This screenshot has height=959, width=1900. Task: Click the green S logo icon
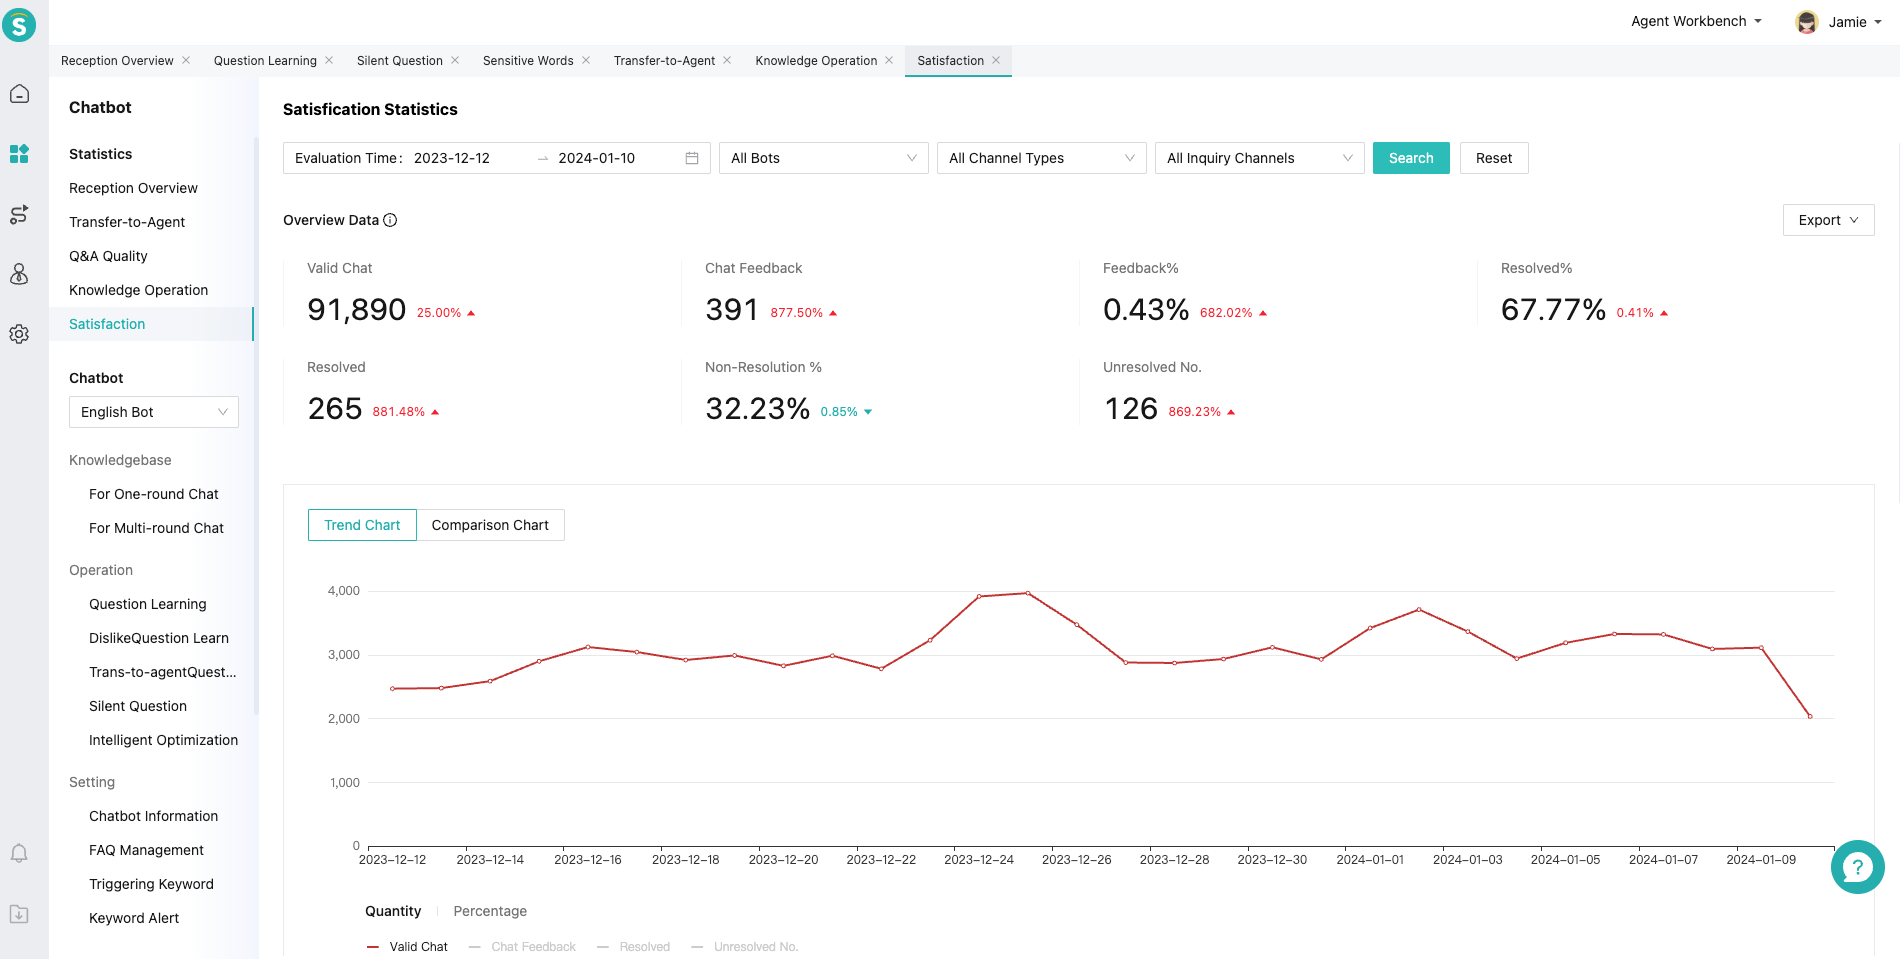click(x=19, y=24)
